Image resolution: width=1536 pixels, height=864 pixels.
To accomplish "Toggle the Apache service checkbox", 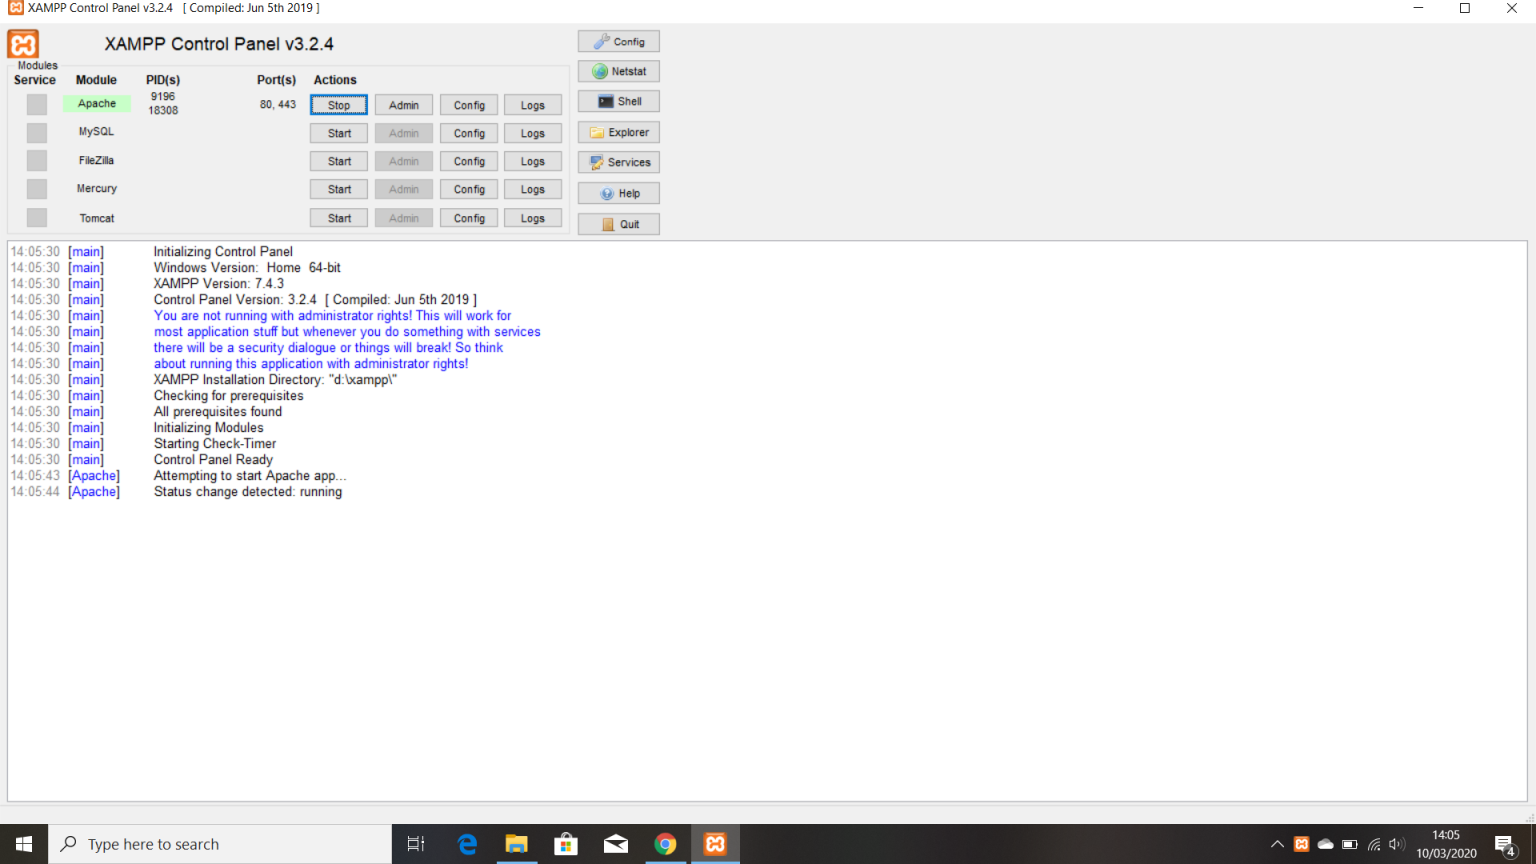I will [x=37, y=104].
